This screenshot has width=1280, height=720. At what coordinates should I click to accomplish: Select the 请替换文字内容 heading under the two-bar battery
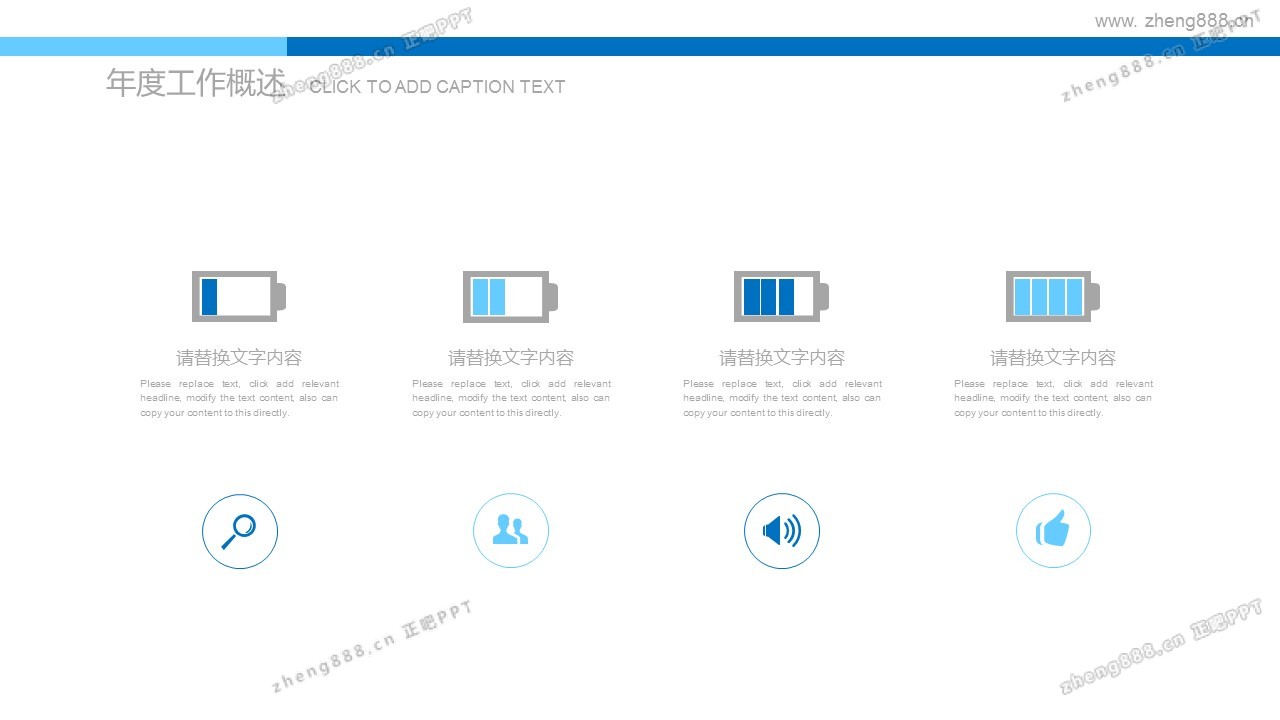[x=511, y=358]
